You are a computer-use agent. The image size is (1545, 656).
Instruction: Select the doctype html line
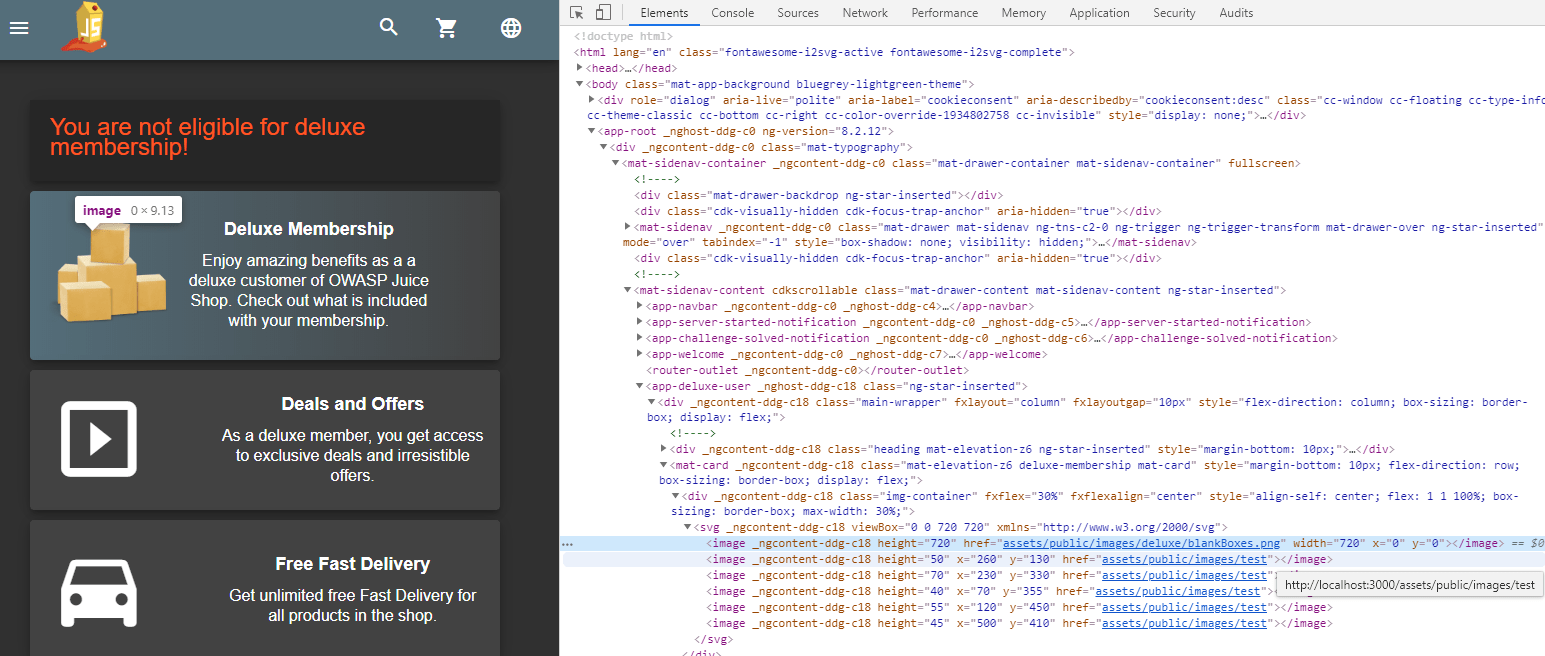point(623,36)
